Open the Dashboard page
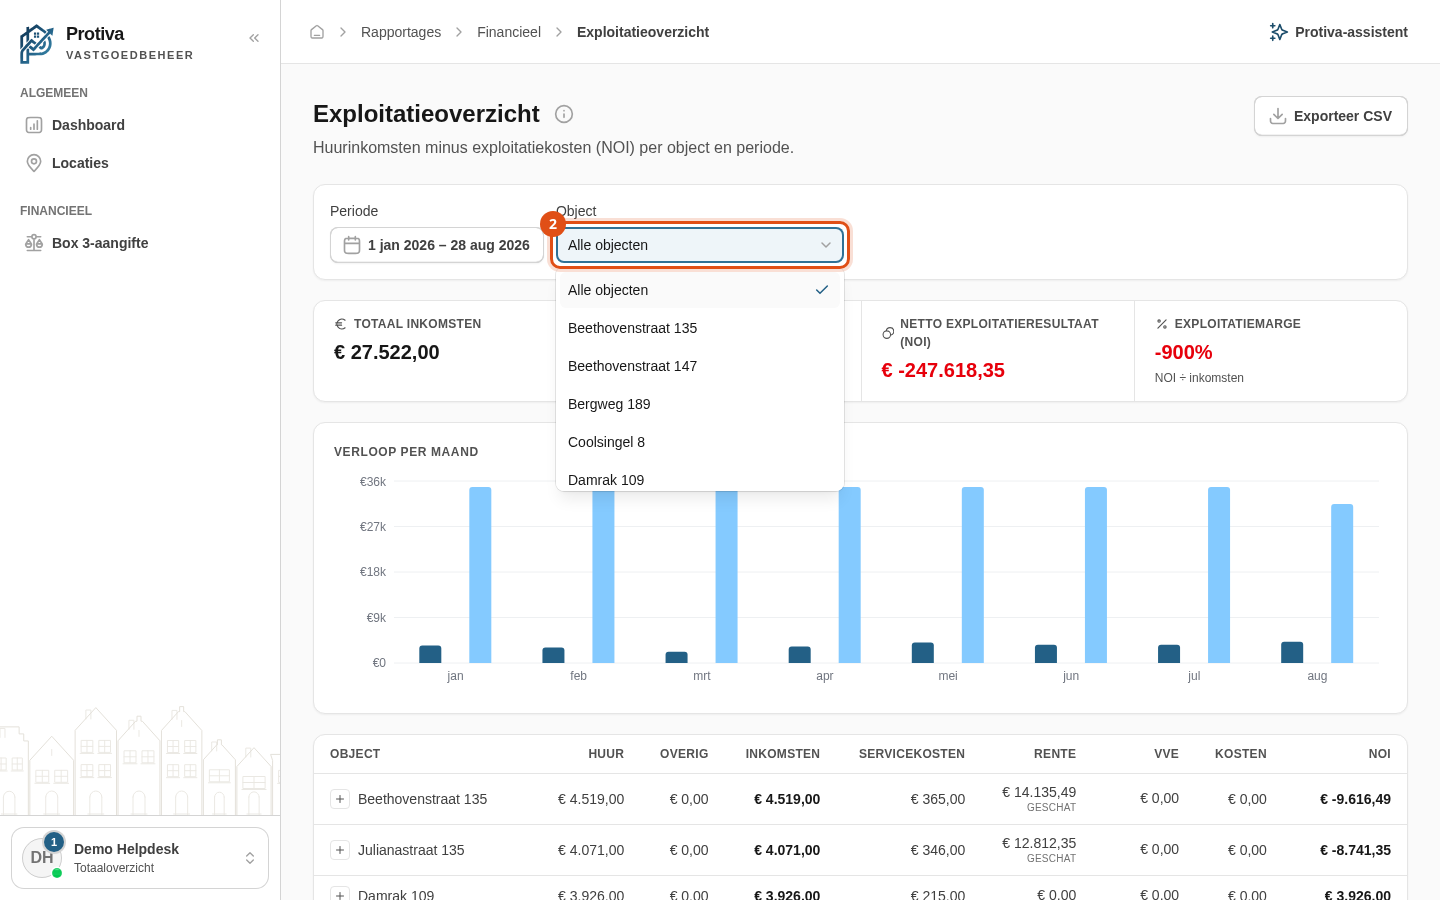1440x900 pixels. (140, 125)
